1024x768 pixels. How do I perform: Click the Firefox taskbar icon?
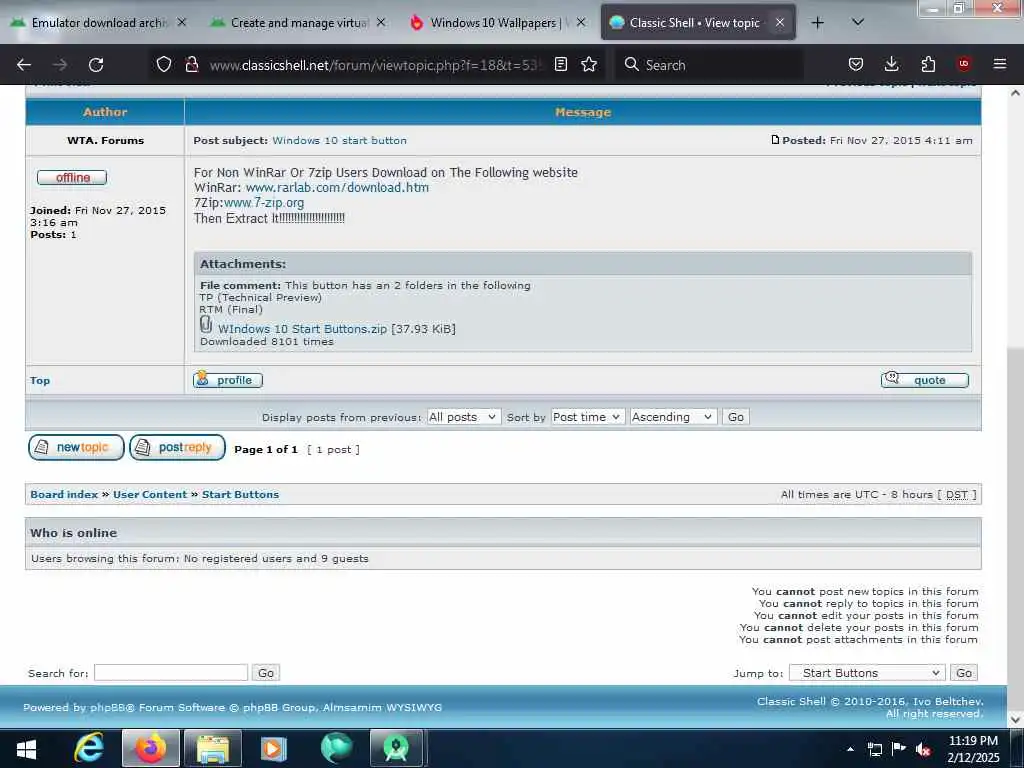[151, 748]
